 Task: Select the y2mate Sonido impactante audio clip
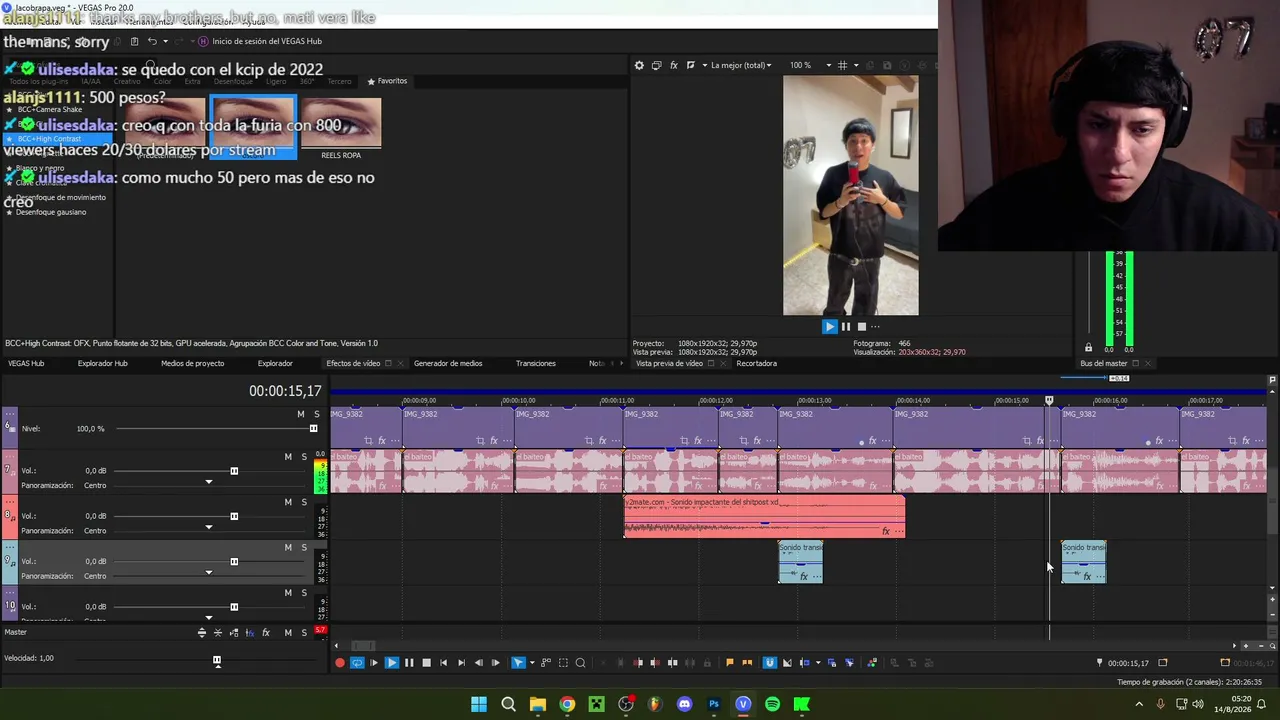click(764, 516)
